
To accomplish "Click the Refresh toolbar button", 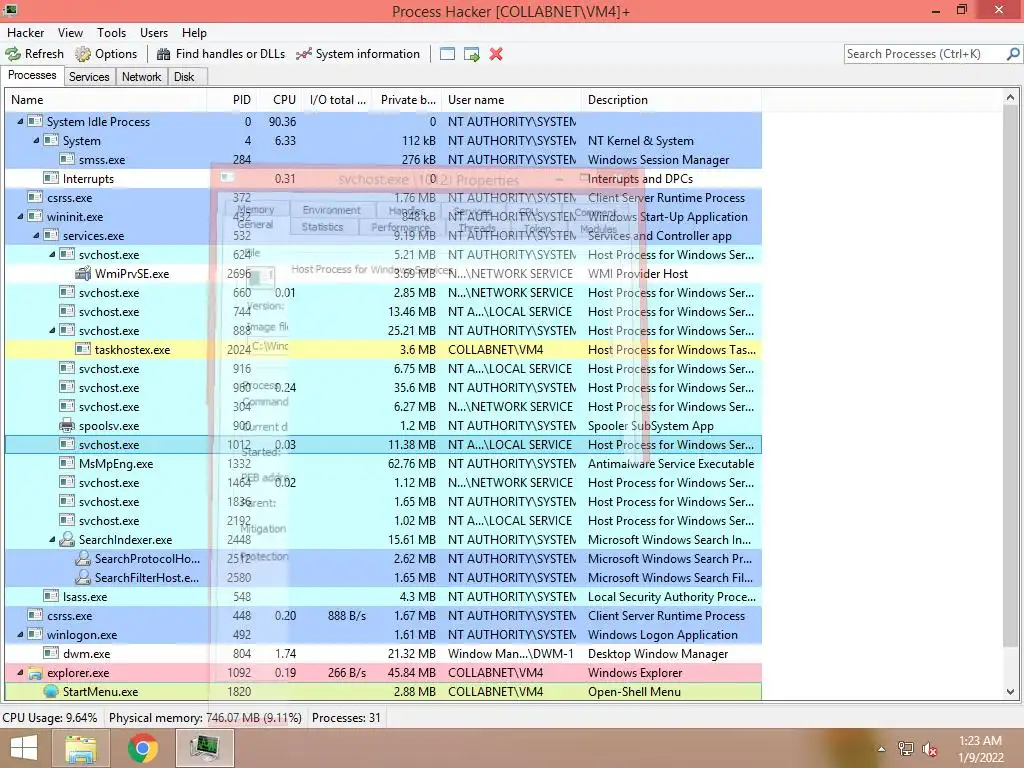I will coord(35,54).
